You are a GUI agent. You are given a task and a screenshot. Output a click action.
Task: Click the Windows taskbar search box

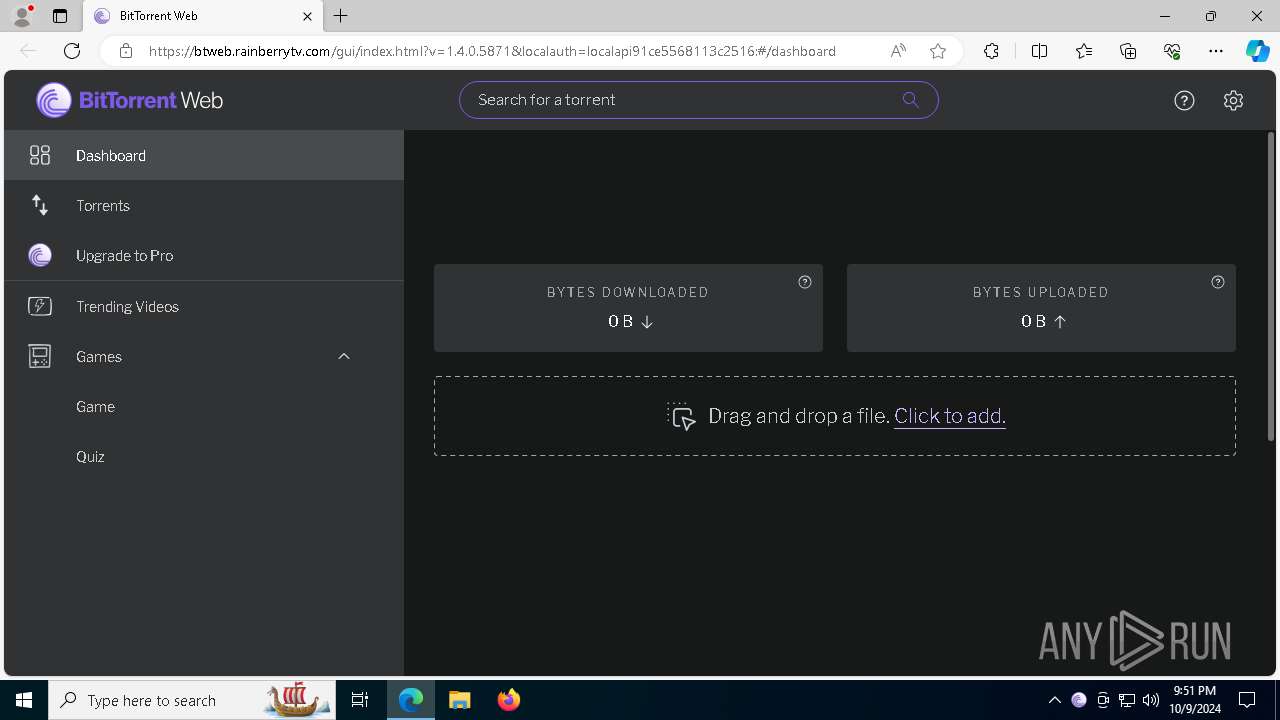[x=190, y=700]
